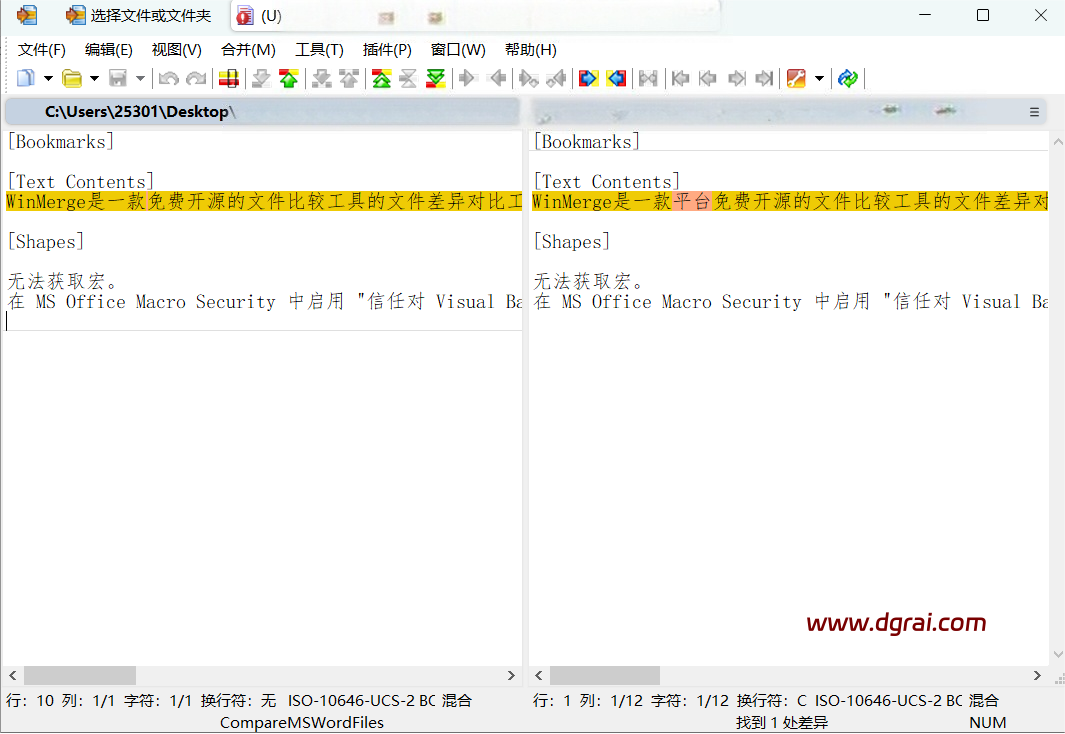Click the New document toolbar icon
The image size is (1065, 734).
(25, 78)
